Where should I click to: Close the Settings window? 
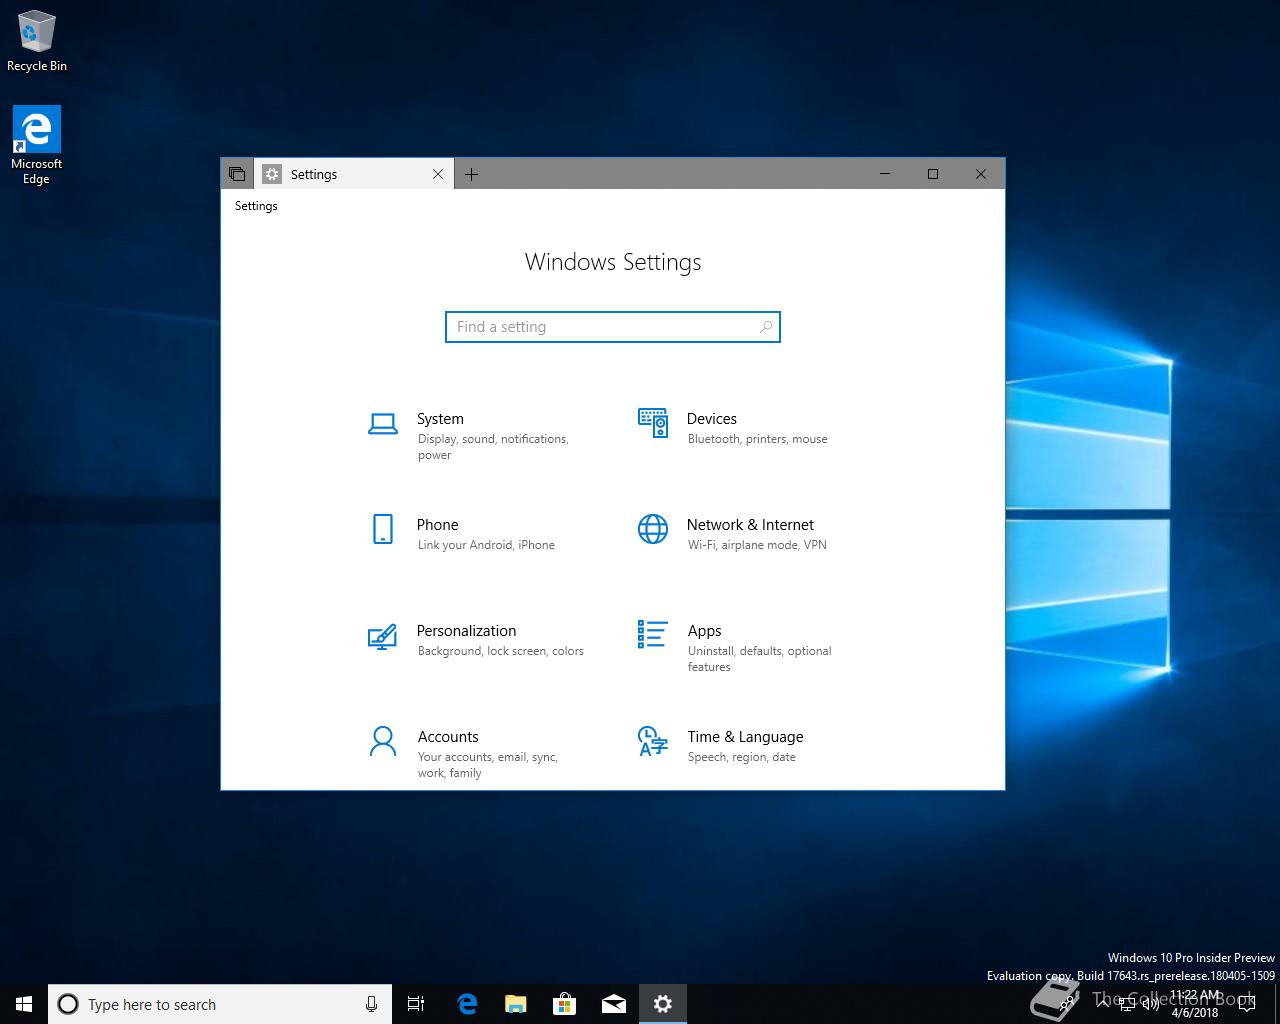point(981,174)
